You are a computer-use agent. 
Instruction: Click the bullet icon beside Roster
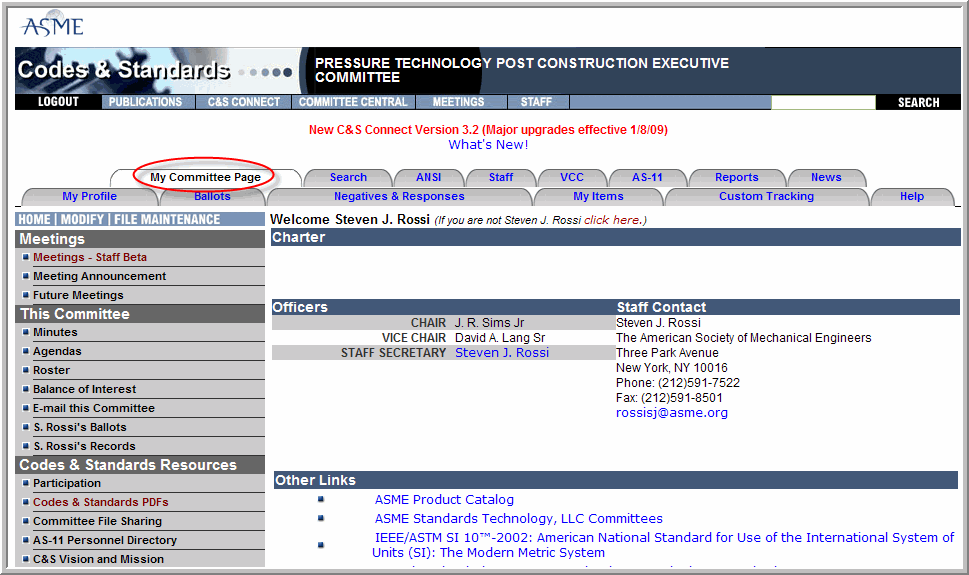click(25, 370)
